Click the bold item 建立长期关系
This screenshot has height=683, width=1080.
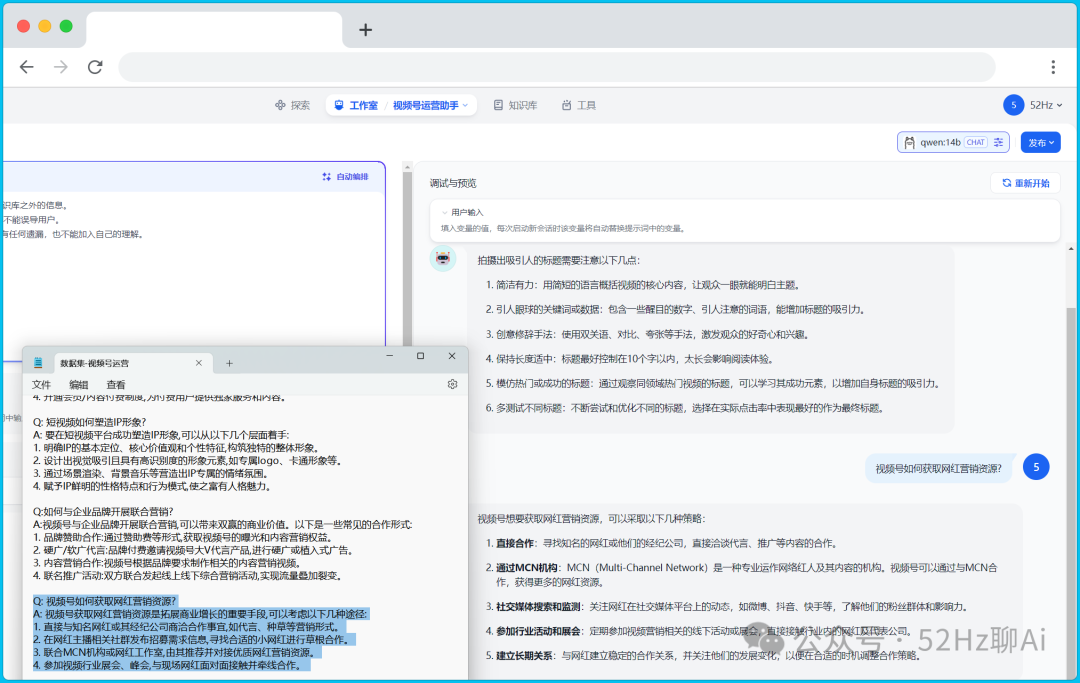[x=524, y=655]
